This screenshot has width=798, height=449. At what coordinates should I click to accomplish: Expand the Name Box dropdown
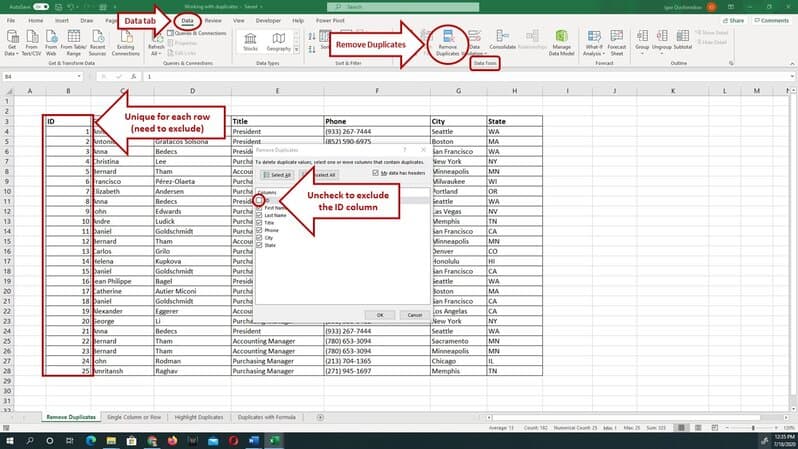click(x=79, y=76)
